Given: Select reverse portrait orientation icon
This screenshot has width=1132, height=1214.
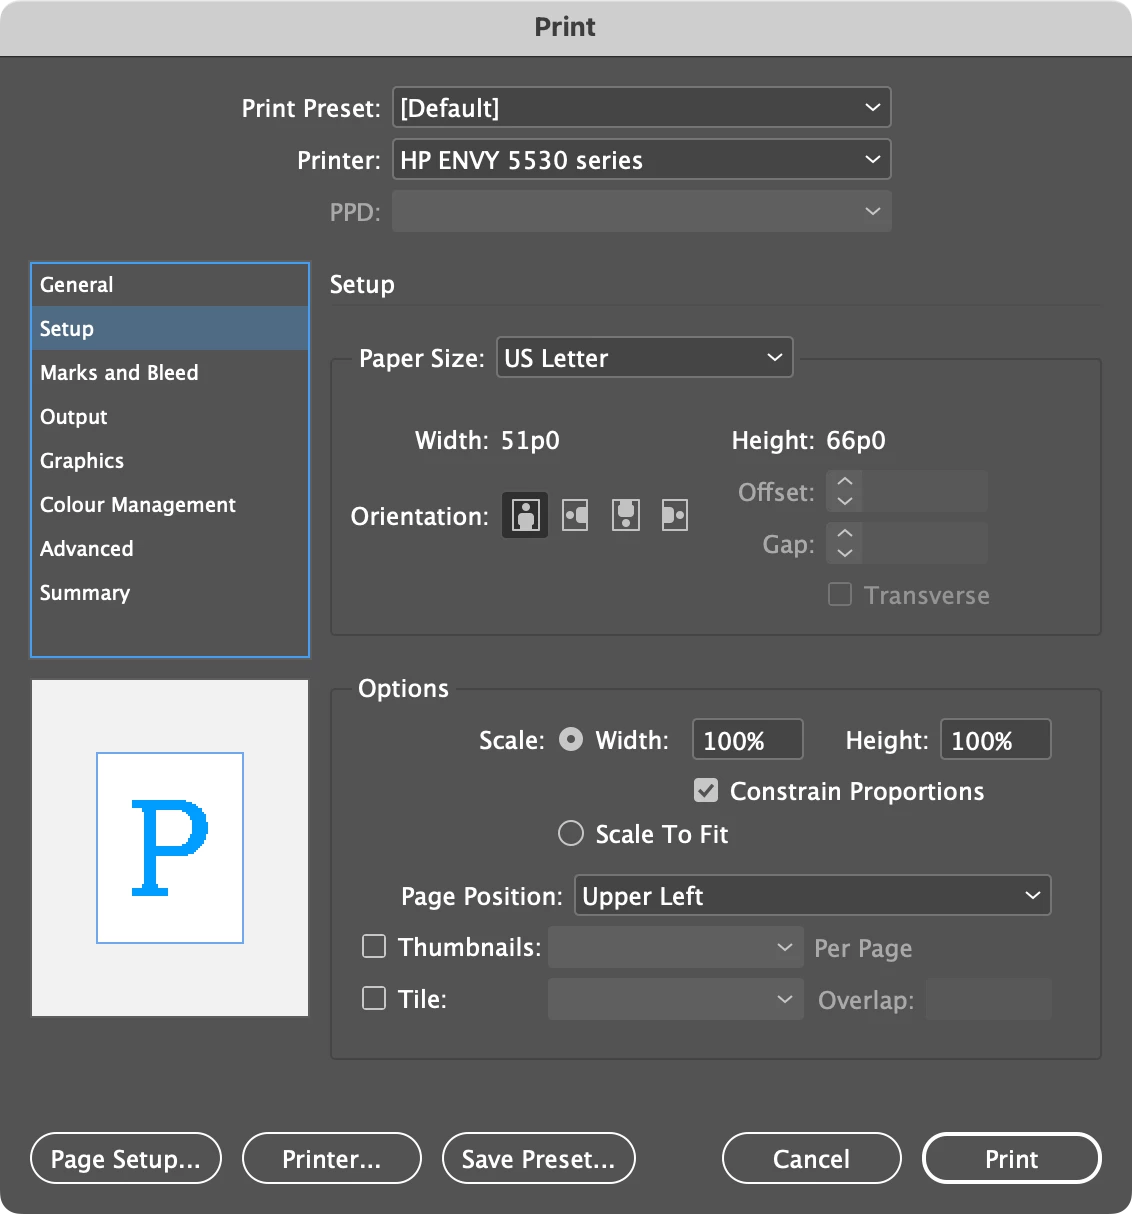Looking at the screenshot, I should point(626,516).
